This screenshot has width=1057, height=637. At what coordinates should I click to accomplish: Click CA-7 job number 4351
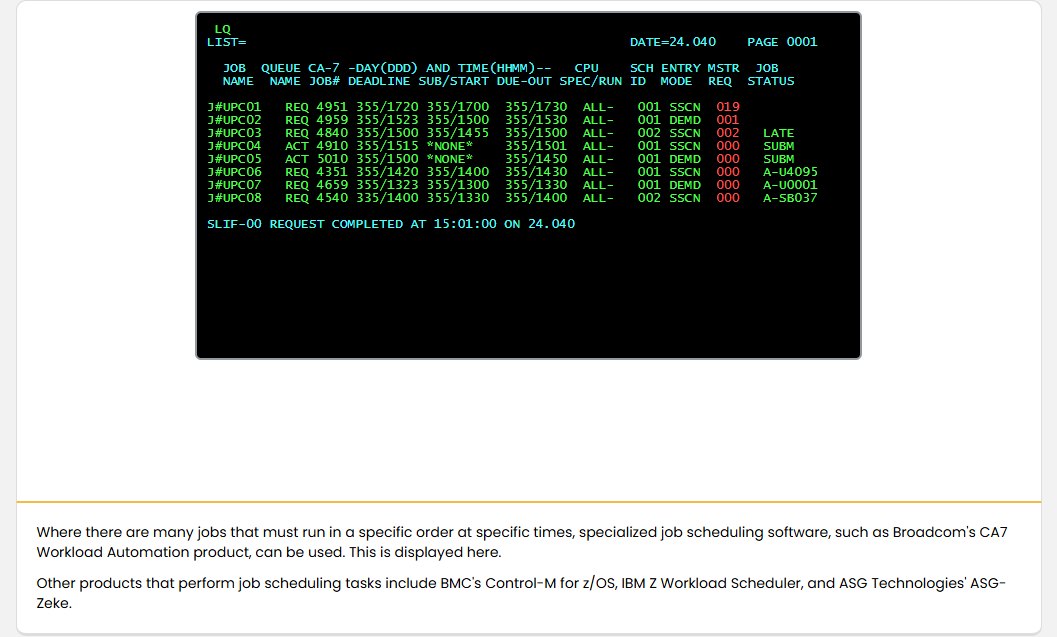click(332, 172)
